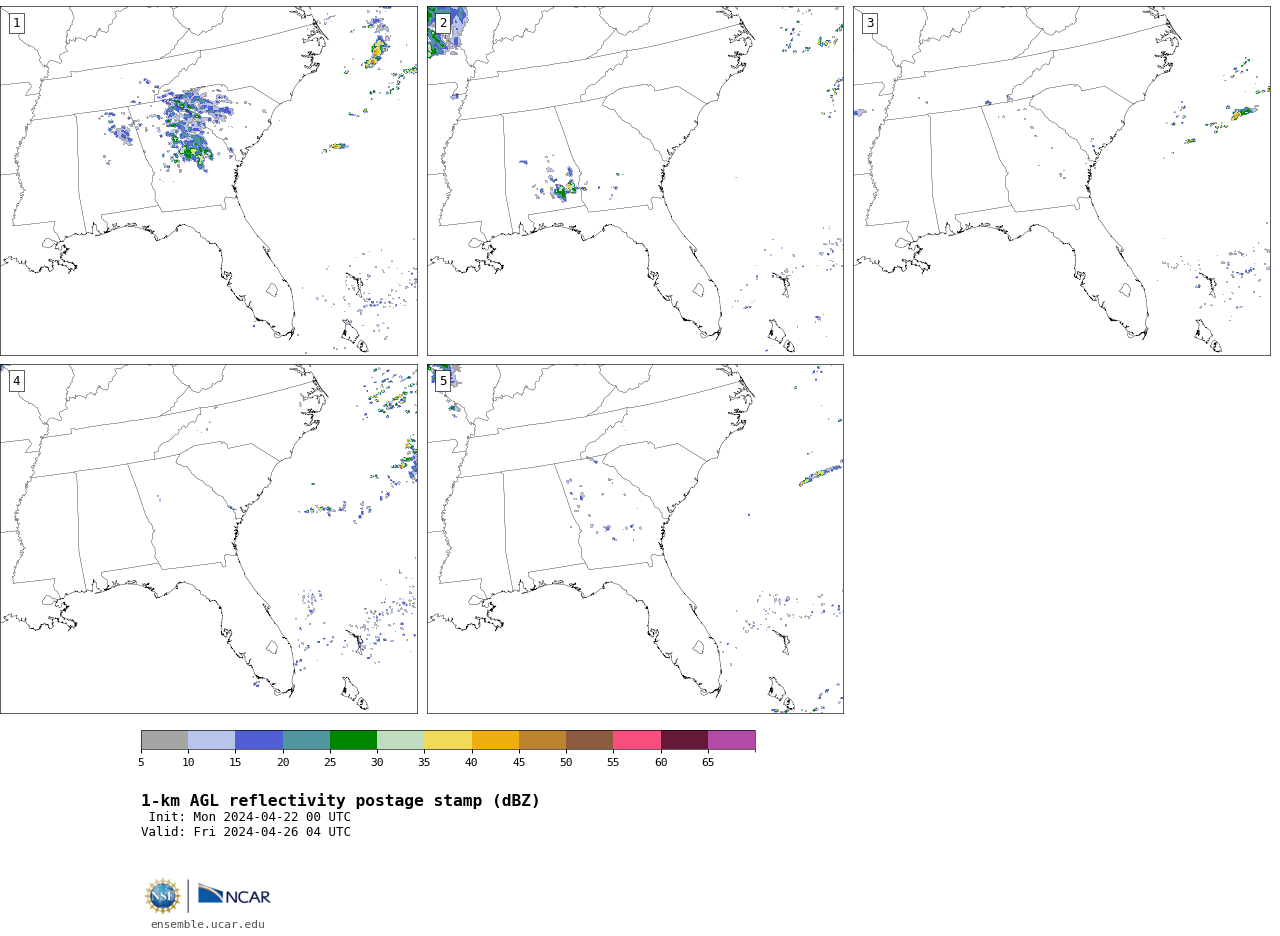Click the orange 40-45 dBZ swatch

495,740
